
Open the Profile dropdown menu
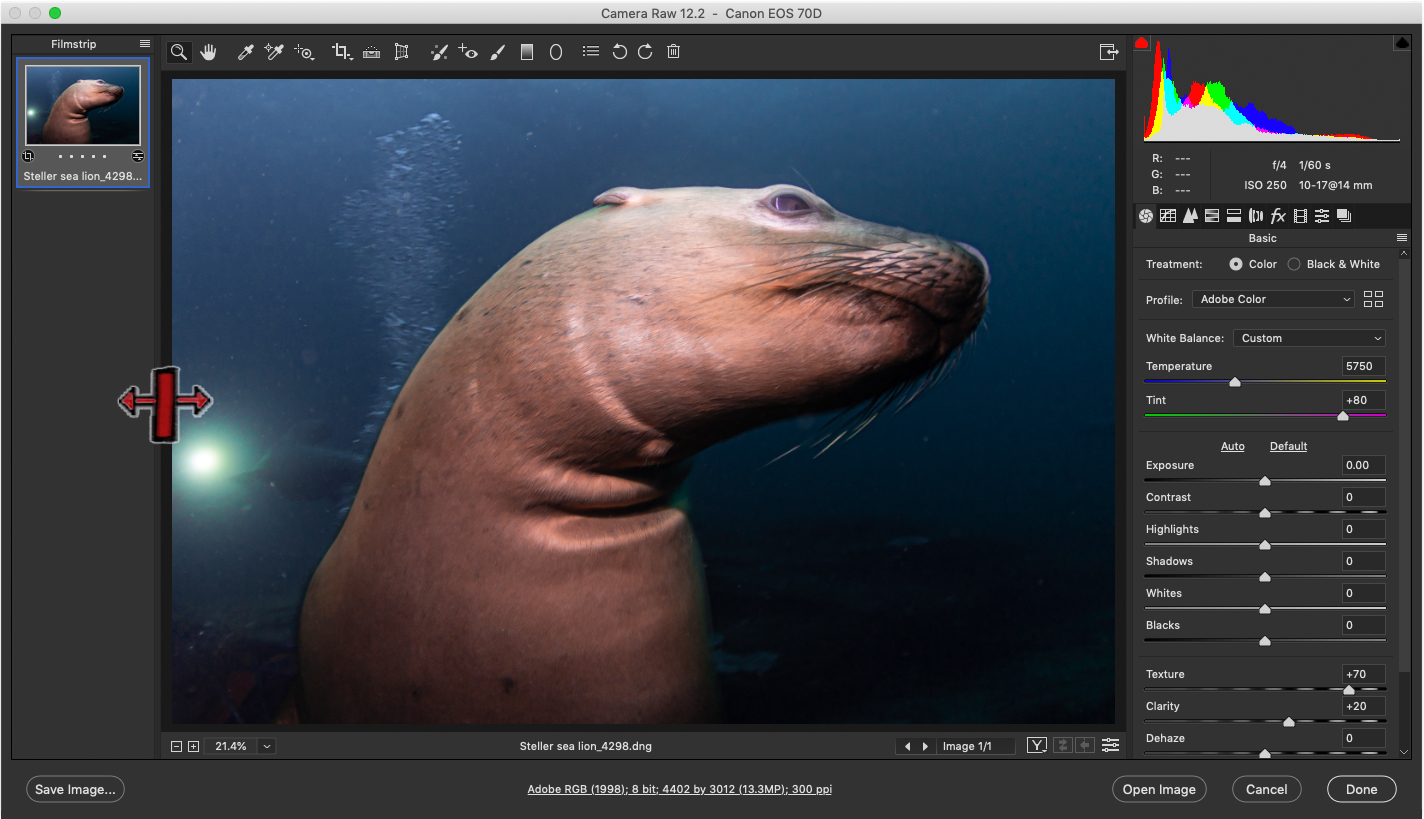(x=1272, y=299)
